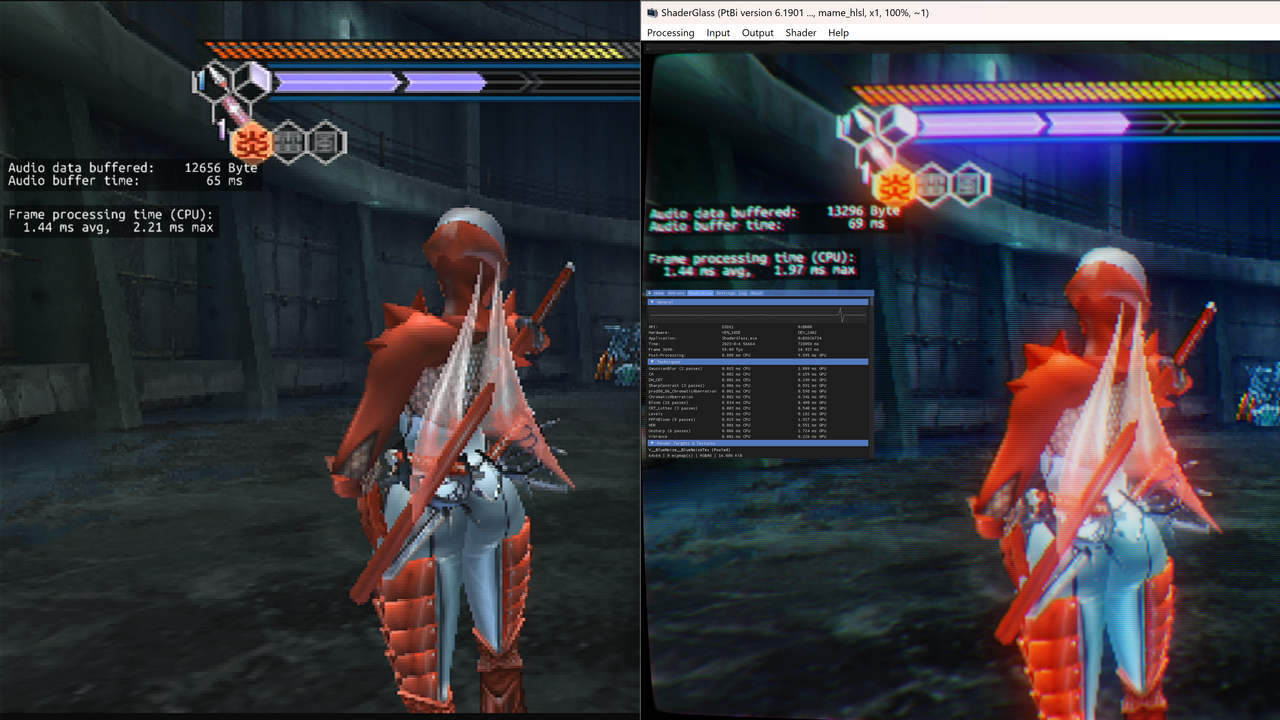Click the ShaderGlass title bar app icon
Screen dimensions: 1280x720
click(x=652, y=12)
